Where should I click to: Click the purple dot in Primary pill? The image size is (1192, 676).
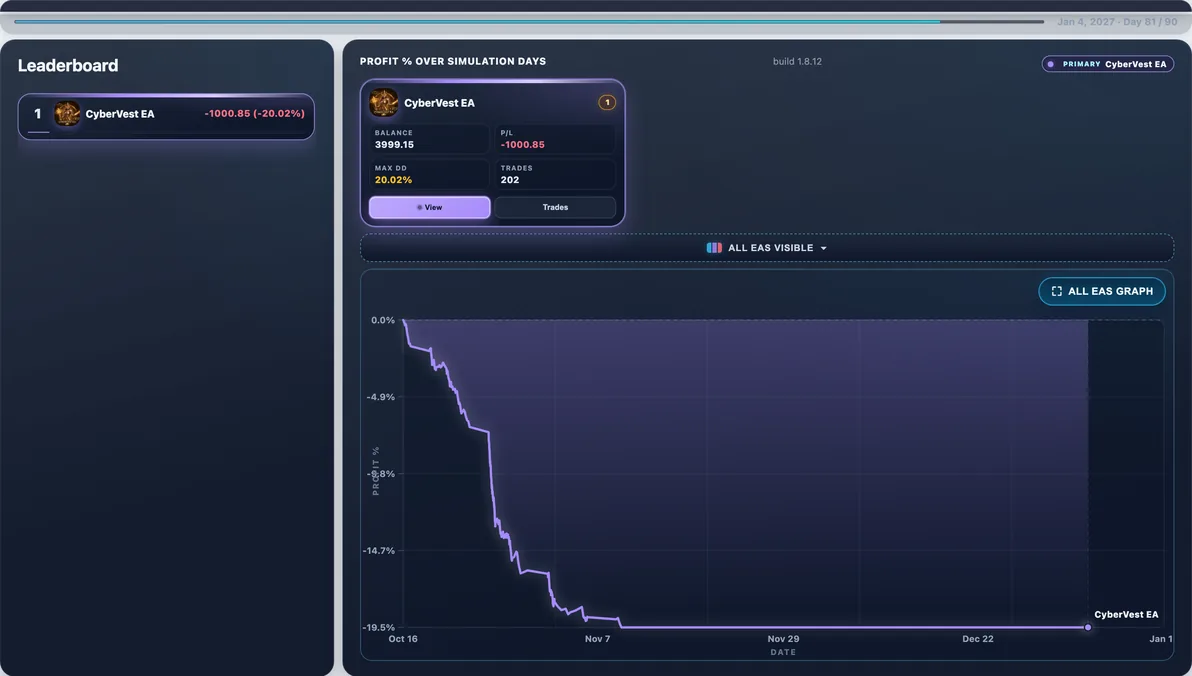(x=1051, y=64)
